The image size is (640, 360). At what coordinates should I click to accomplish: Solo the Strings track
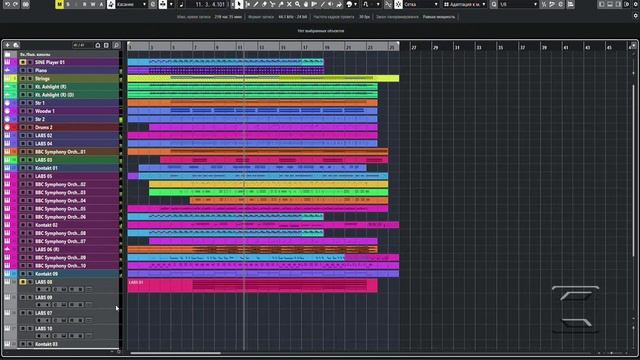click(30, 78)
